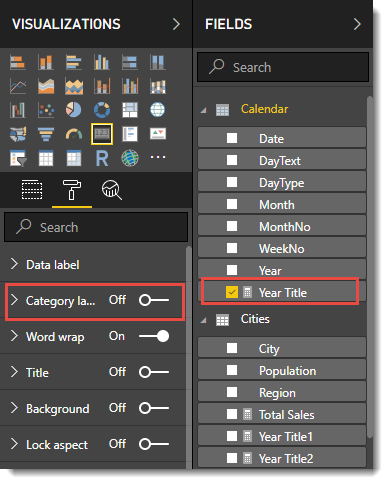Viewport: 388px width, 484px height.
Task: Select the clustered bar chart visual
Action: click(x=74, y=62)
